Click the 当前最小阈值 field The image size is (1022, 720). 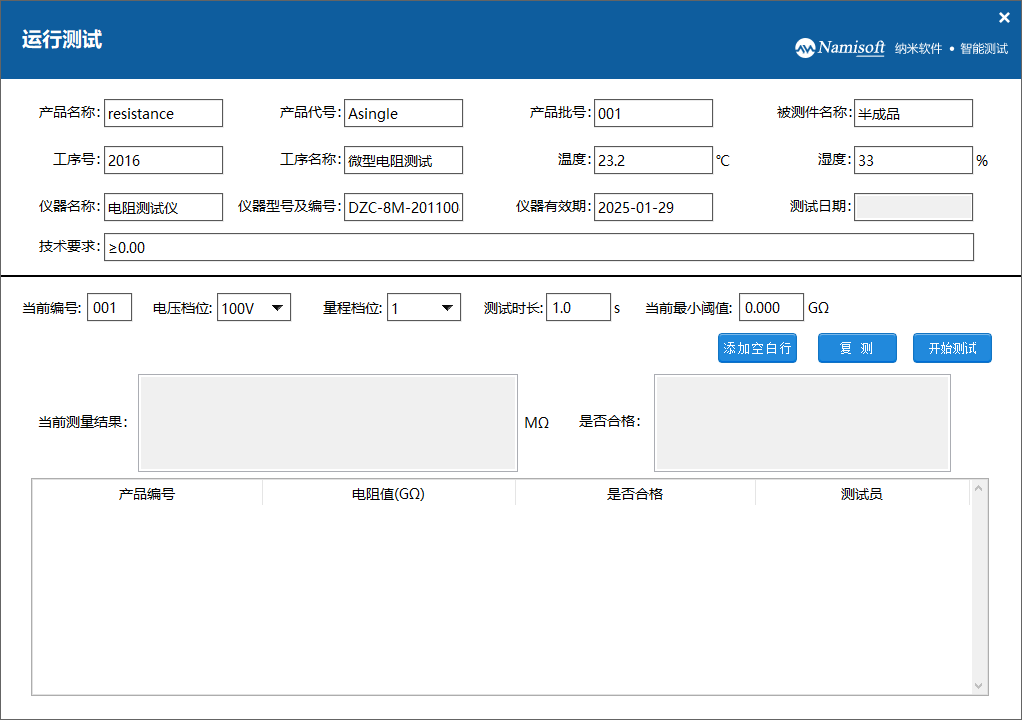771,307
